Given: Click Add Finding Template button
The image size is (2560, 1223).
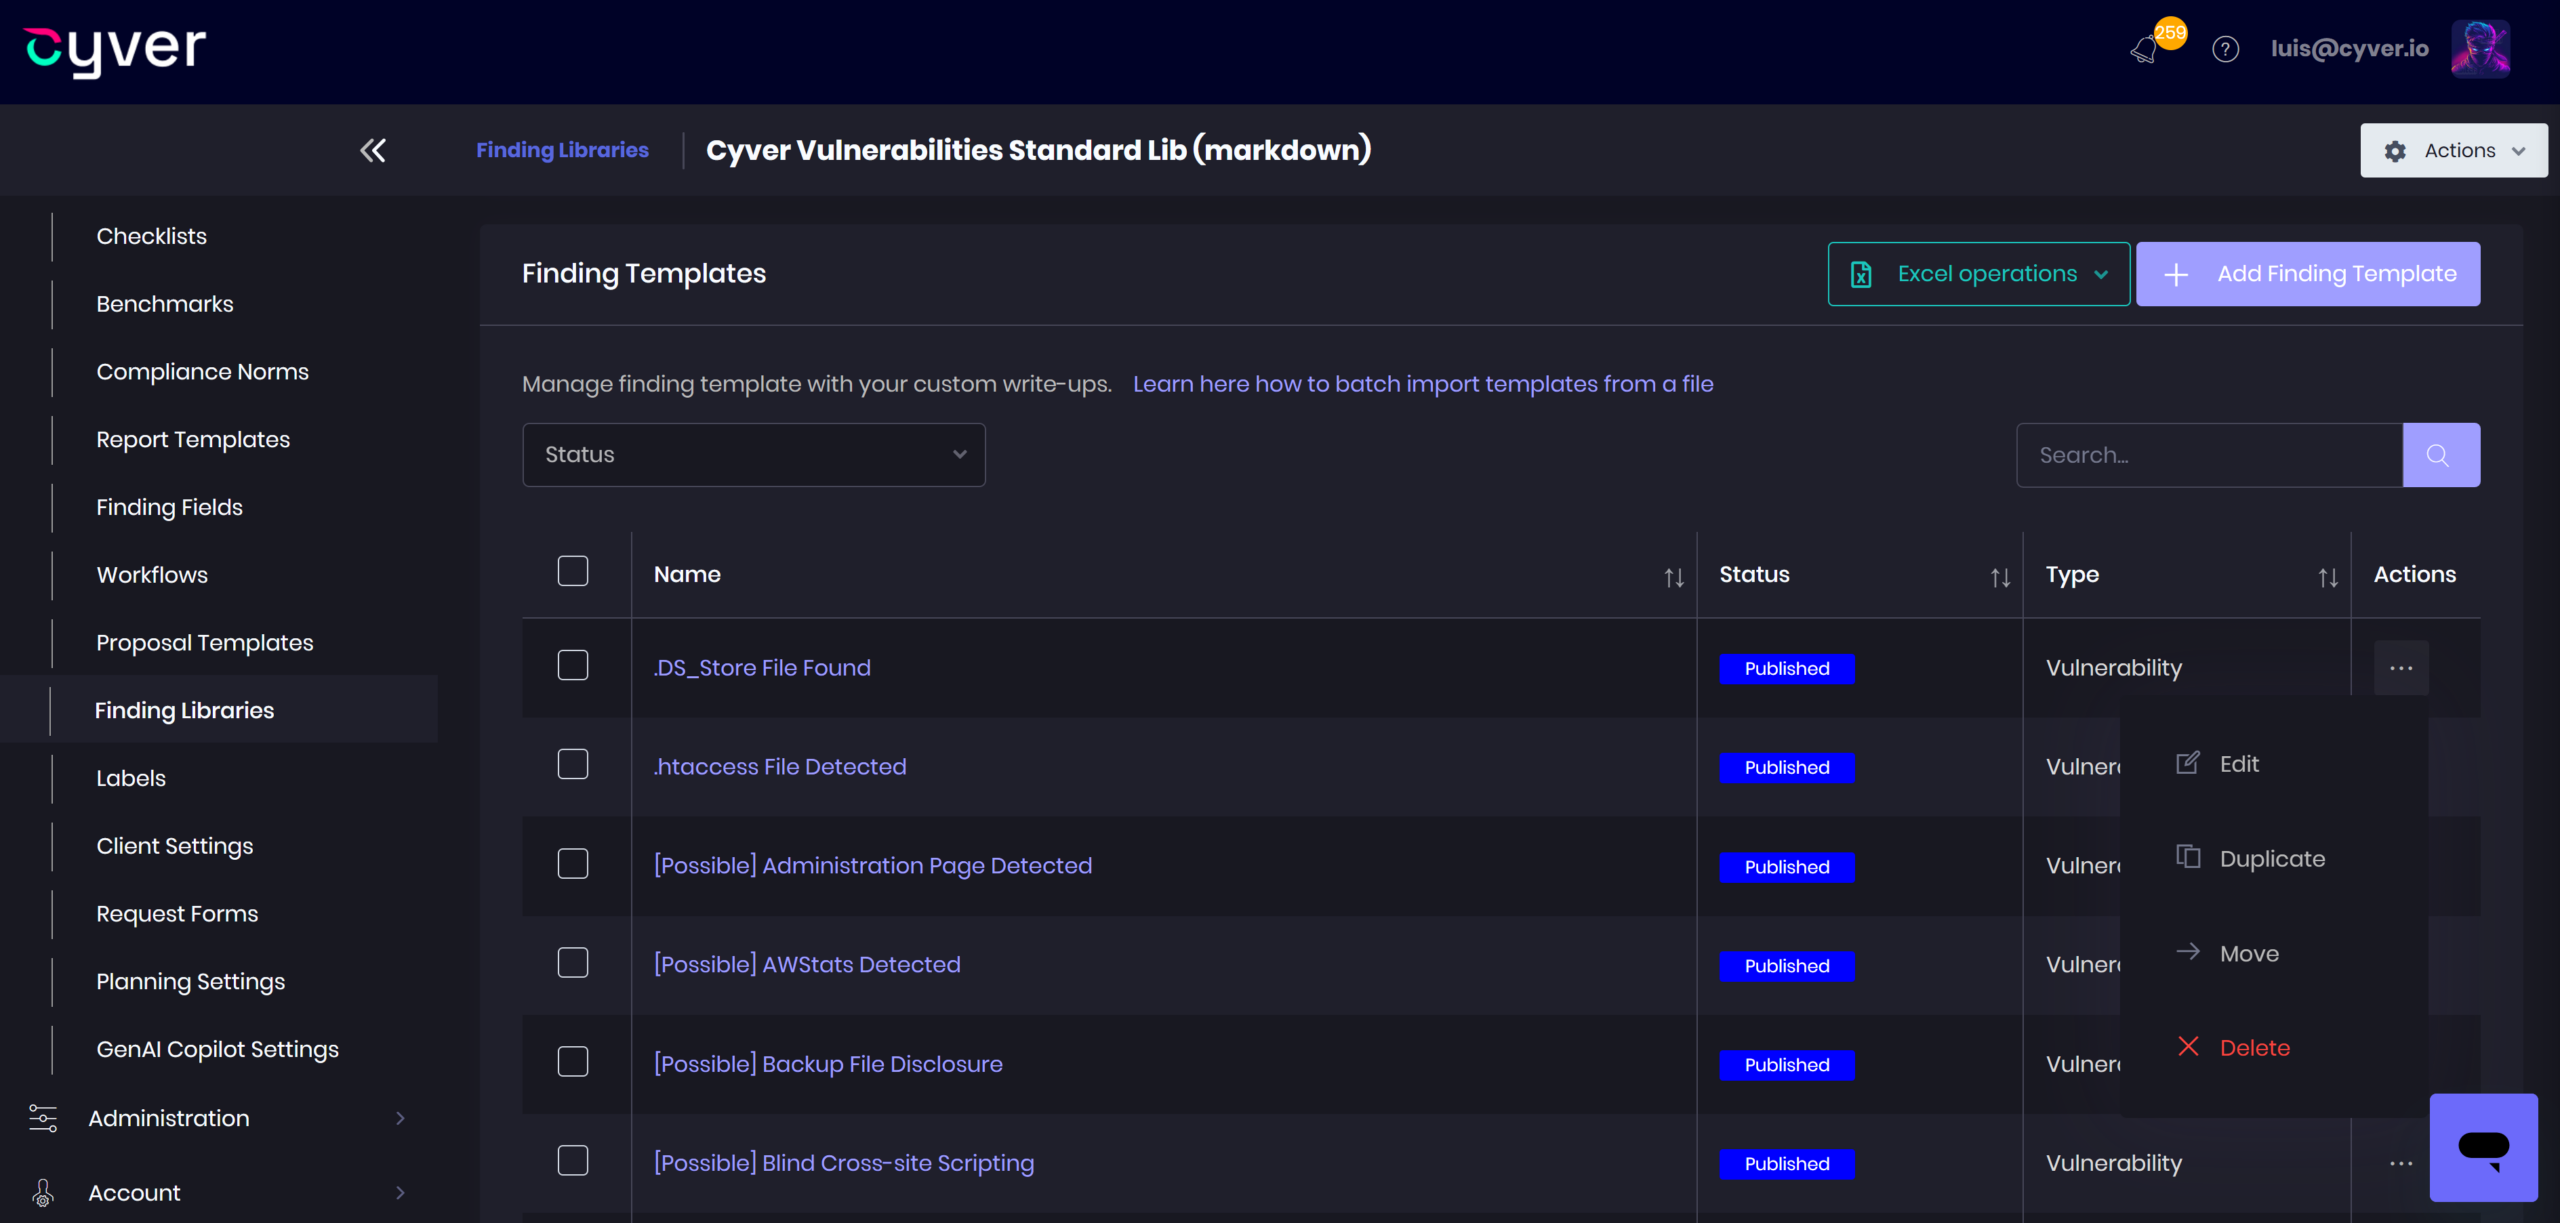Looking at the screenshot, I should (2308, 274).
